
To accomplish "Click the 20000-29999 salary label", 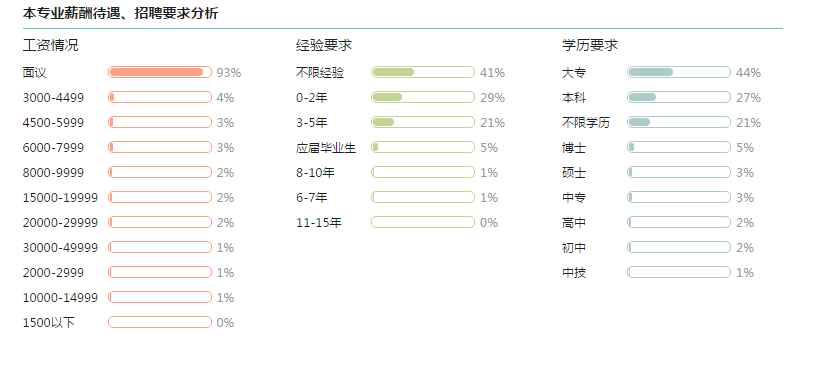I will (x=60, y=223).
